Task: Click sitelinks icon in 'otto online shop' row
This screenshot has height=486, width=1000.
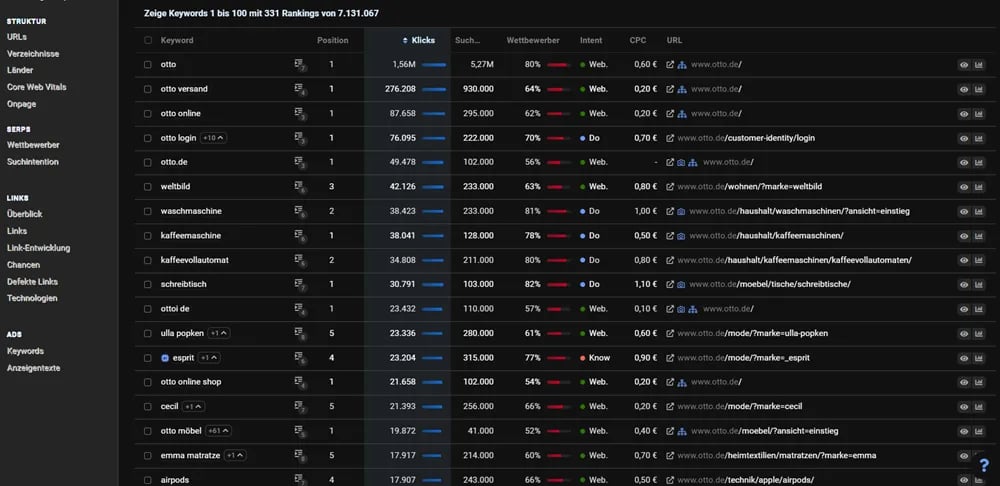Action: [x=682, y=382]
